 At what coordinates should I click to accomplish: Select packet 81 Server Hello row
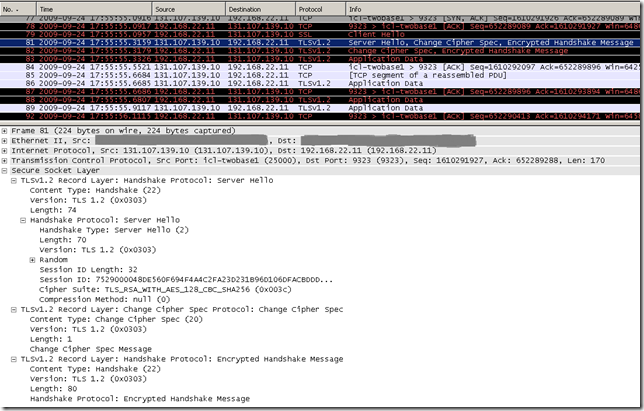320,43
